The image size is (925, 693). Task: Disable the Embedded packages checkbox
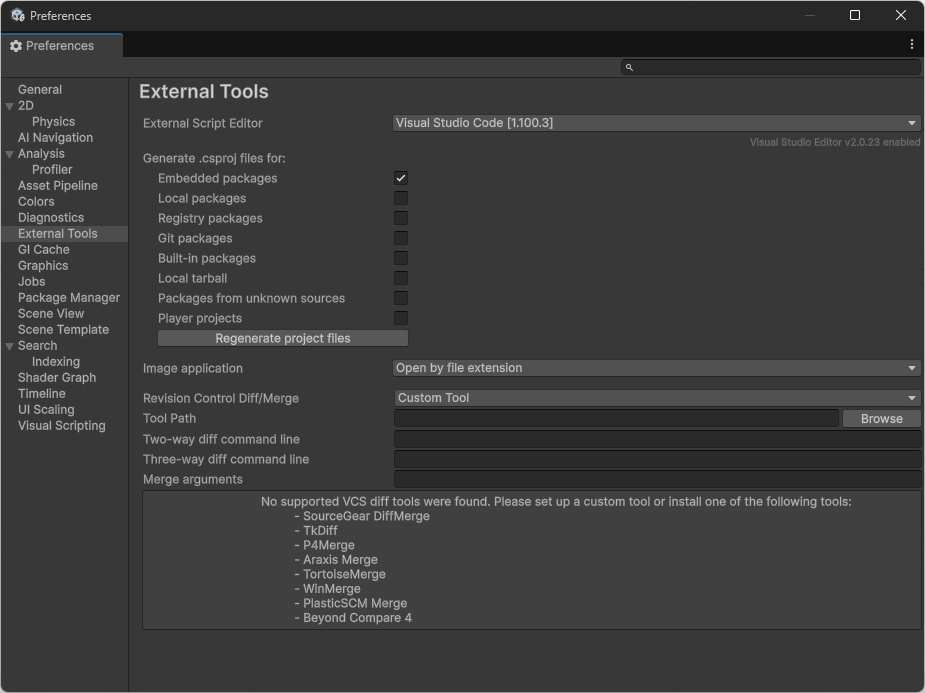(x=401, y=178)
